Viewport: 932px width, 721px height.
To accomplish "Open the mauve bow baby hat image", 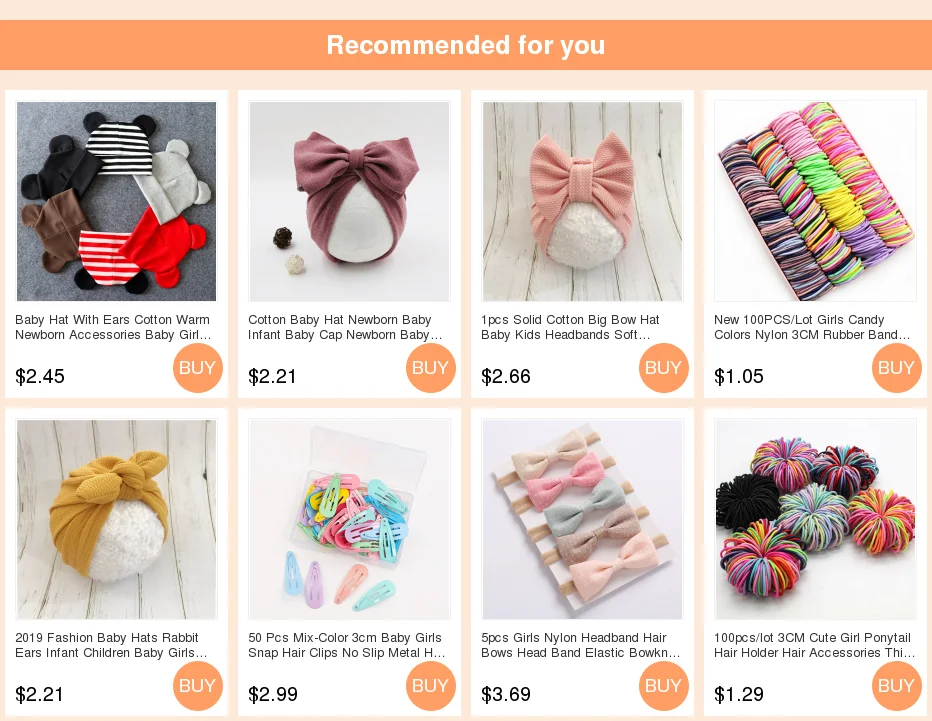I will coord(350,201).
